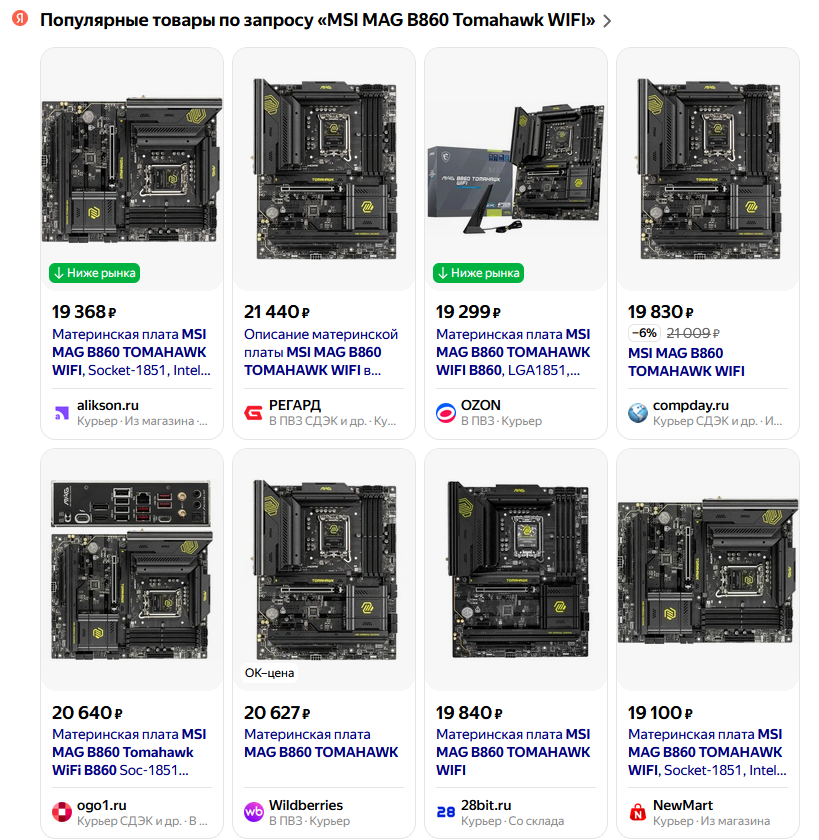Open the popular products heading for MSI MAG B860
Image resolution: width=819 pixels, height=840 pixels.
(318, 20)
